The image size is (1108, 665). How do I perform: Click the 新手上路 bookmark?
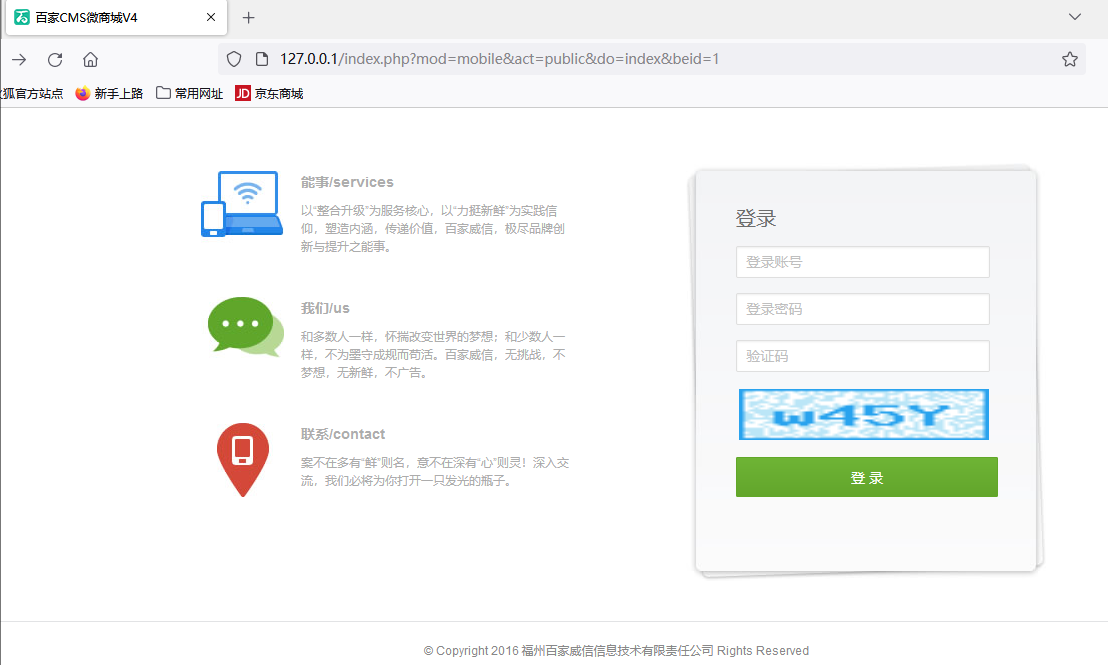coord(108,93)
